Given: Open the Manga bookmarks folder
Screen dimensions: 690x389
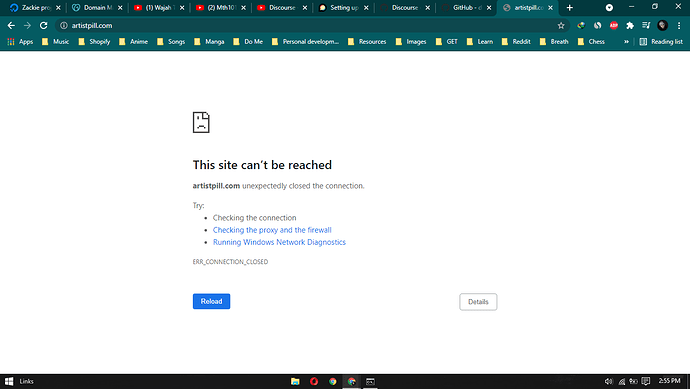Looking at the screenshot, I should pyautogui.click(x=209, y=41).
